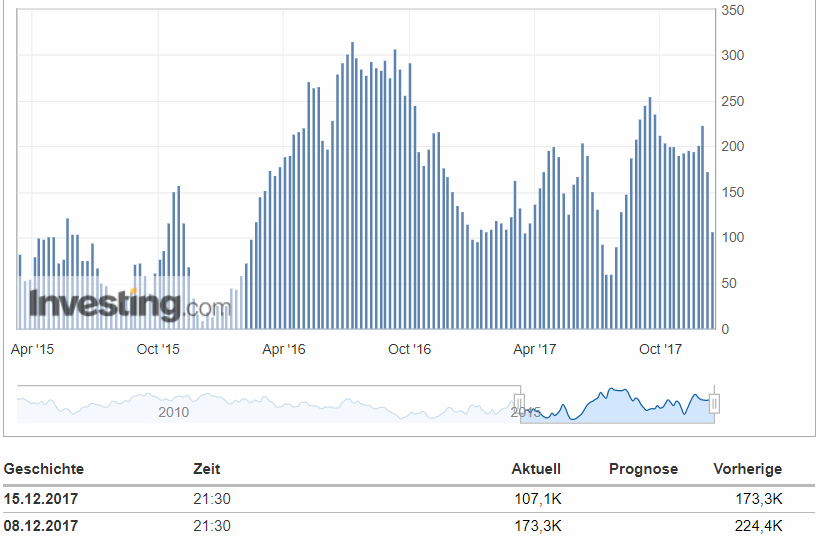Click the Geschichte column header
This screenshot has height=538, width=826.
44,469
